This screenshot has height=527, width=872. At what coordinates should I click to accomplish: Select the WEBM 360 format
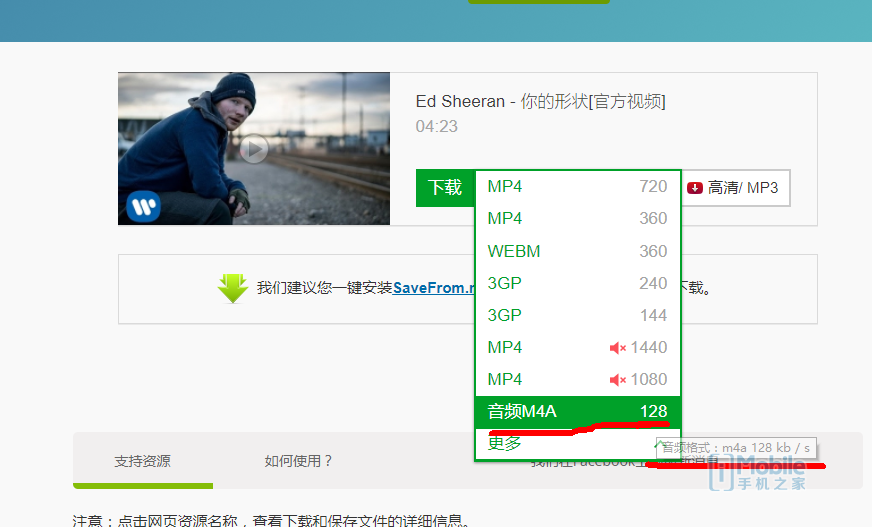(x=578, y=251)
